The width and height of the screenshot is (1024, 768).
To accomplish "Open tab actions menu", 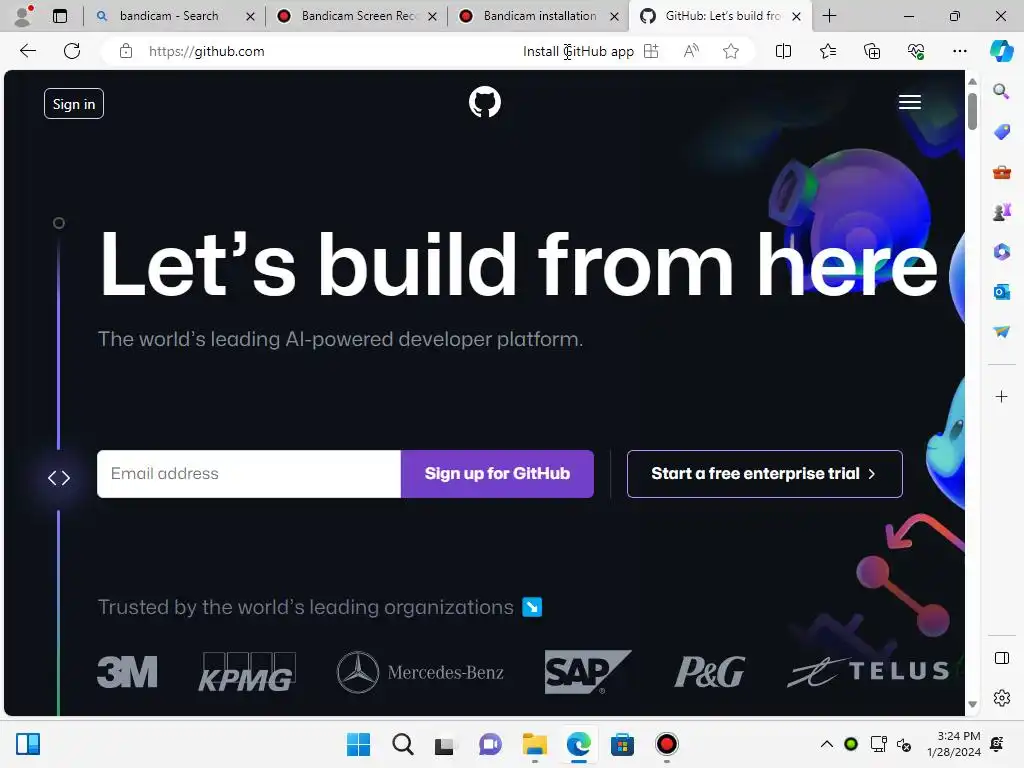I will coord(59,16).
